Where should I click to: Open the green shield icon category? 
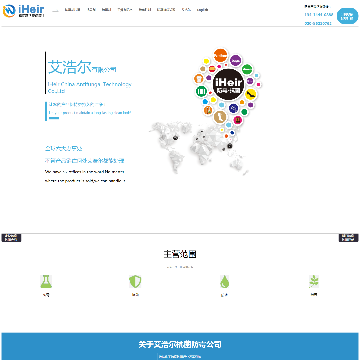pos(135,282)
